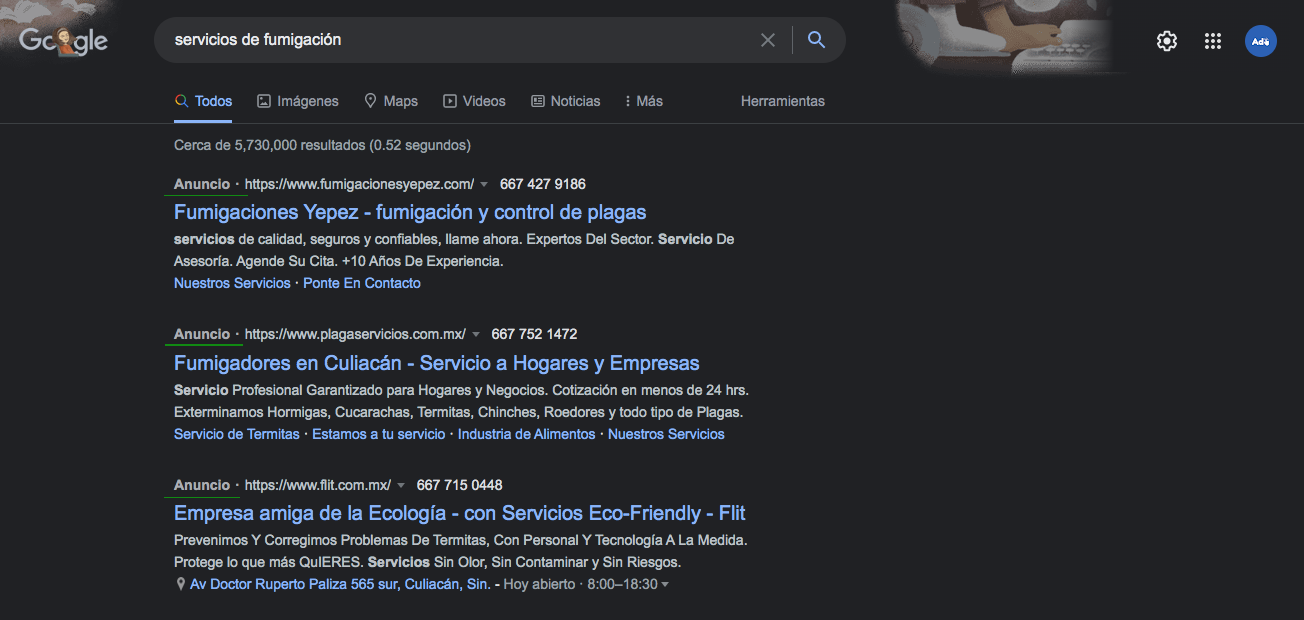The width and height of the screenshot is (1304, 620).
Task: Open Fumigaciones Yepez result title
Action: tap(410, 212)
